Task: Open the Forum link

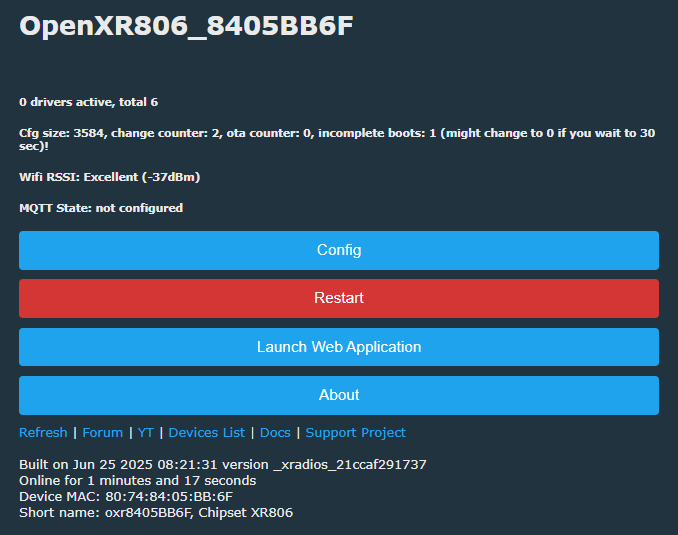Action: (x=102, y=432)
